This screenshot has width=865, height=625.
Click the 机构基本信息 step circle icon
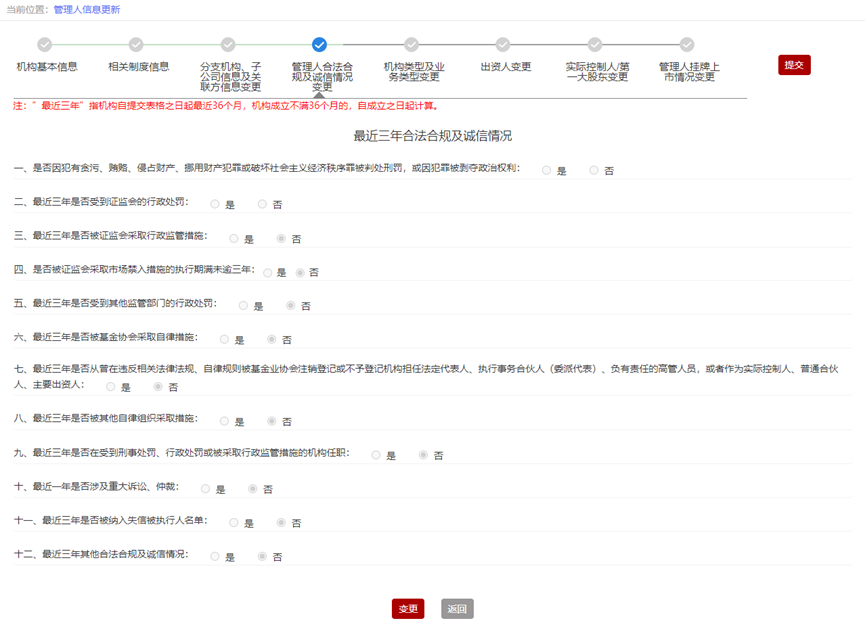pyautogui.click(x=45, y=45)
